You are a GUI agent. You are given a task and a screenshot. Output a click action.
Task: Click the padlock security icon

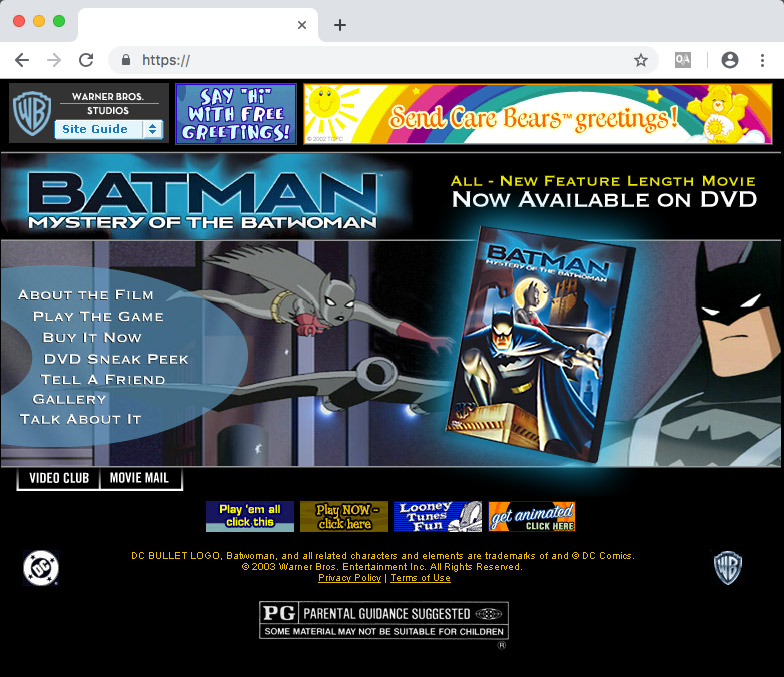click(x=126, y=60)
